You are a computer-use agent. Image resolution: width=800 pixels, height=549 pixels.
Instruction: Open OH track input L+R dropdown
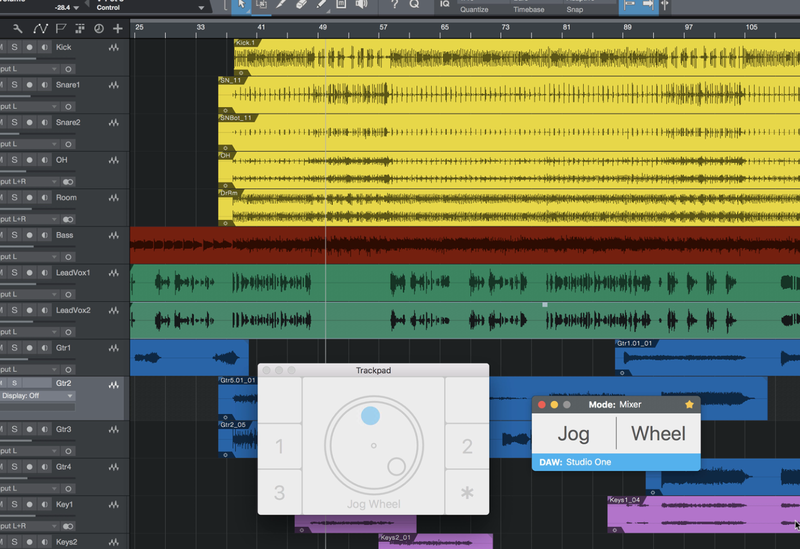click(x=29, y=182)
